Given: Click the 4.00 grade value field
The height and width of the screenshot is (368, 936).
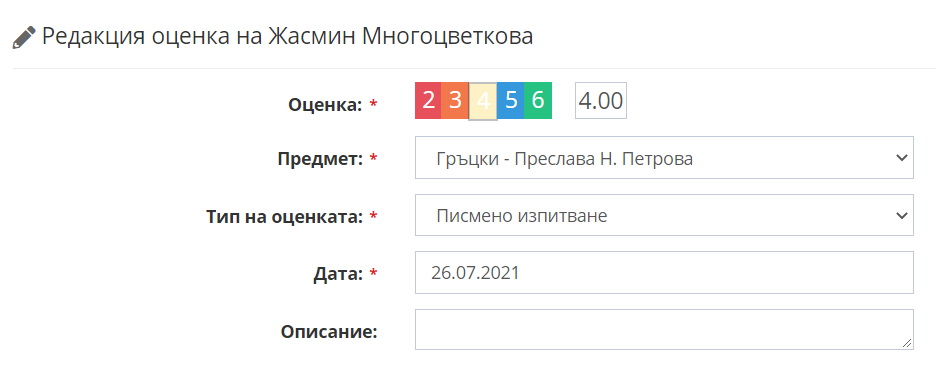Looking at the screenshot, I should (601, 100).
